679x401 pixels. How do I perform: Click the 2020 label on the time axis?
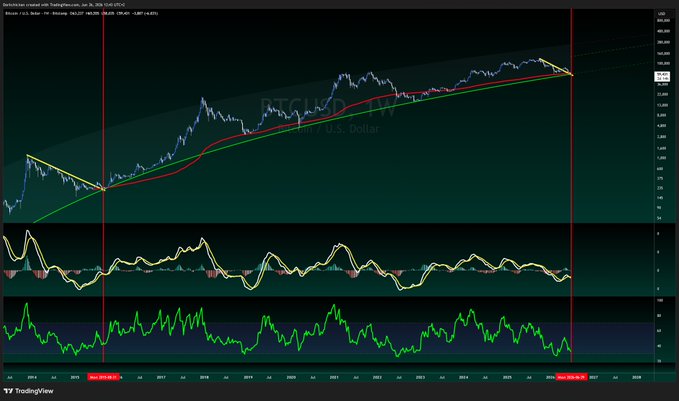coord(291,377)
